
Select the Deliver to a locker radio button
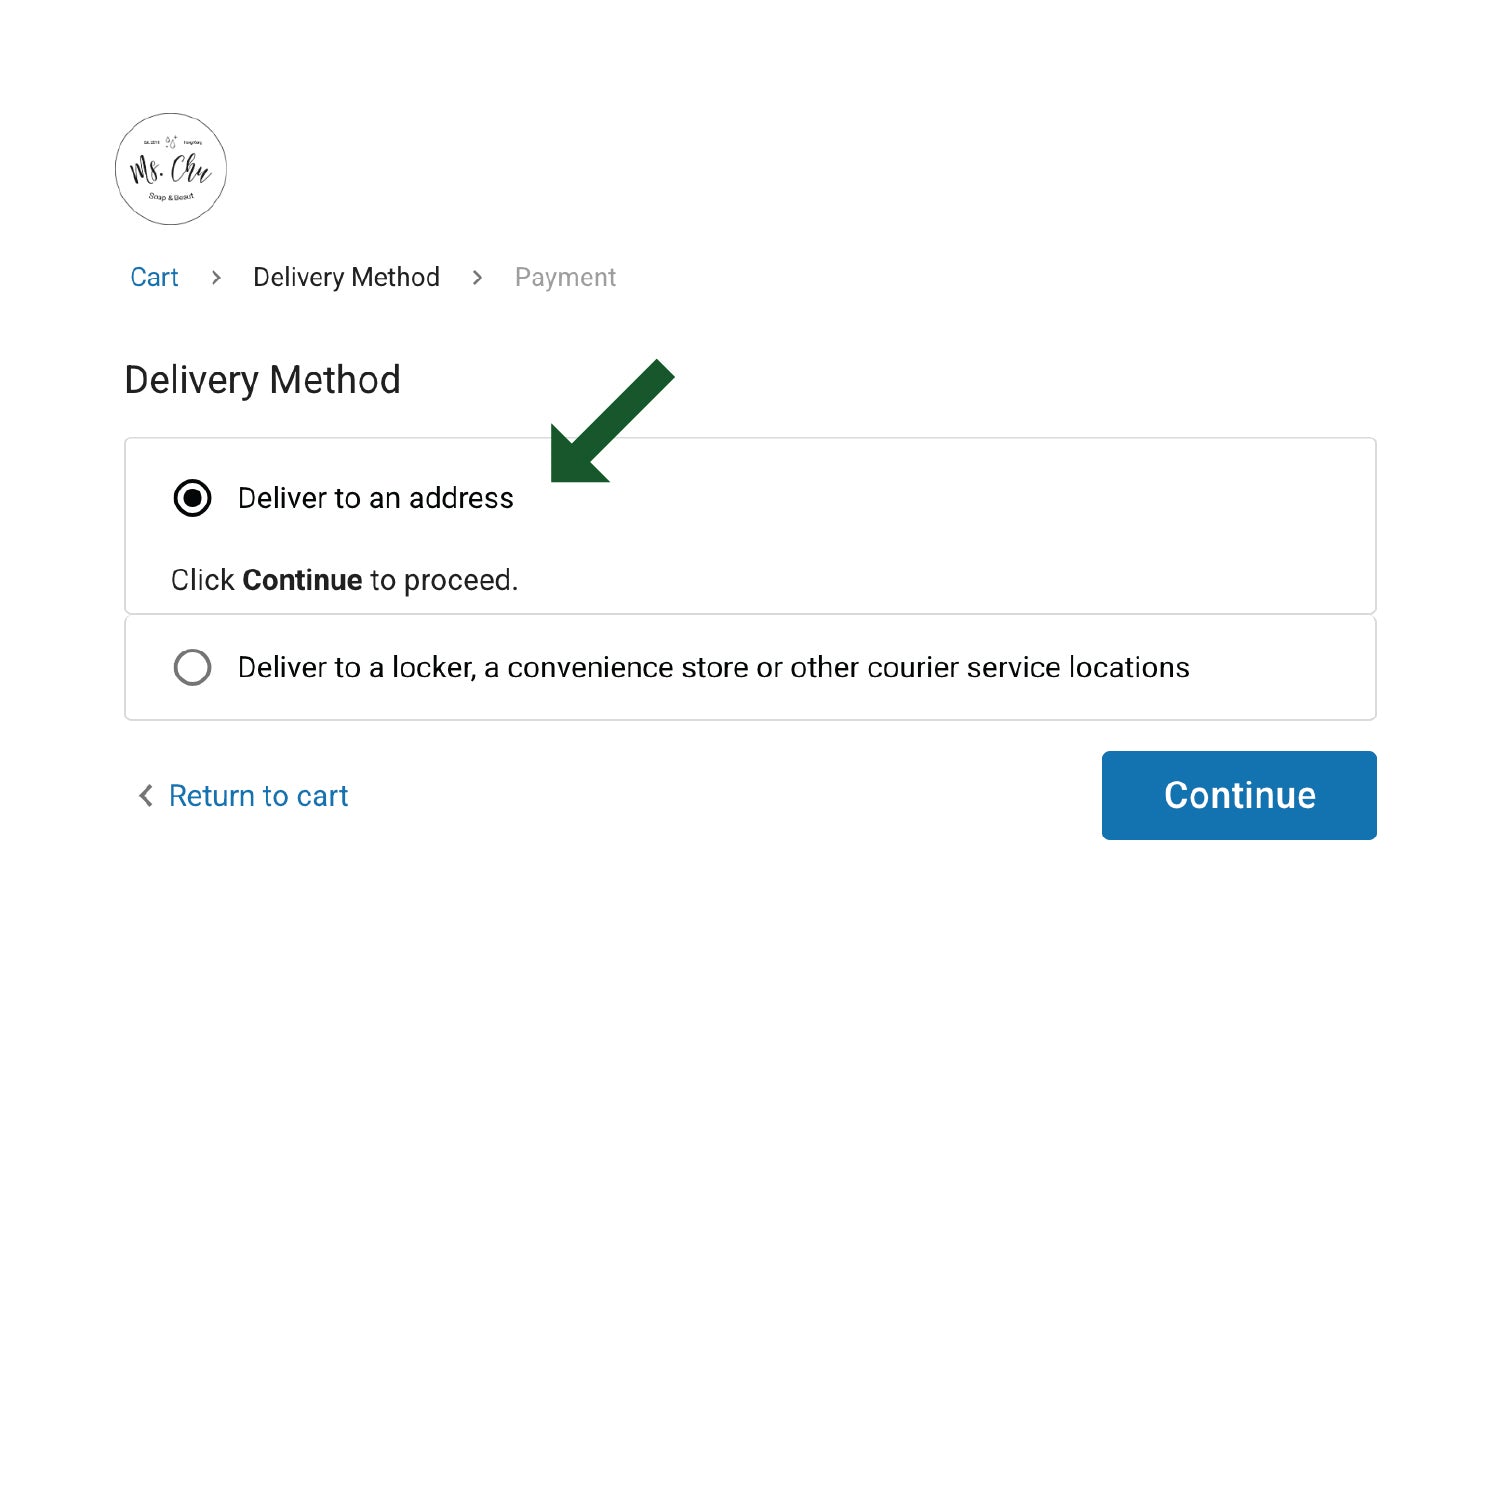192,667
